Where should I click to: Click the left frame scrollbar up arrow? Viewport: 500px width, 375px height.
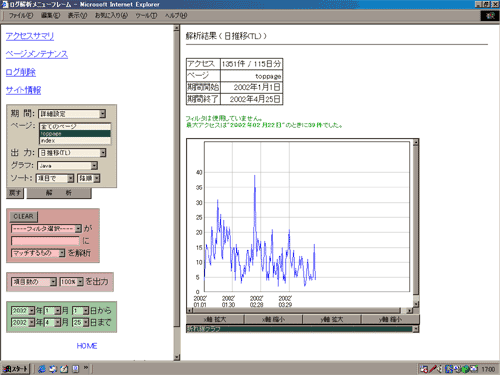click(x=177, y=28)
